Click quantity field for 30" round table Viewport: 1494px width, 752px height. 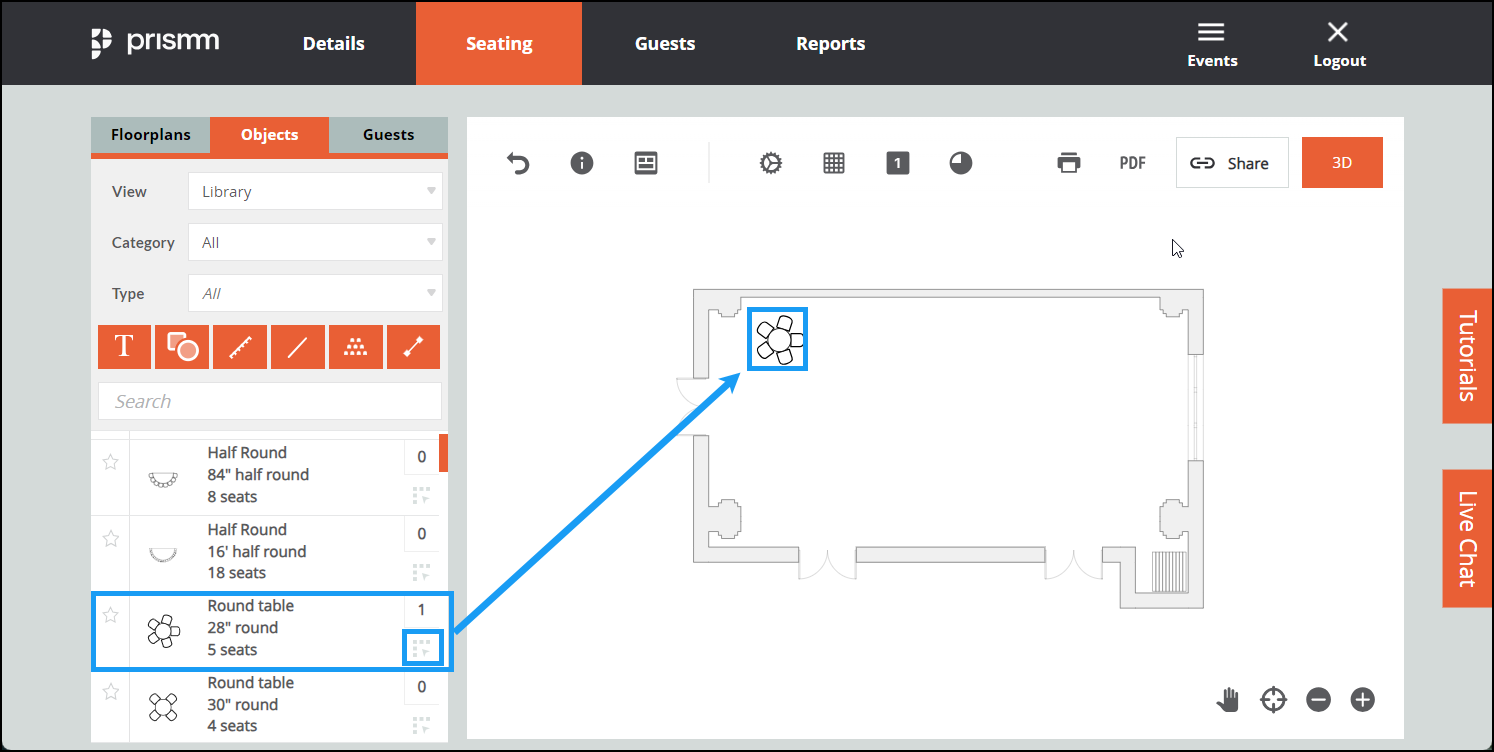click(x=422, y=687)
